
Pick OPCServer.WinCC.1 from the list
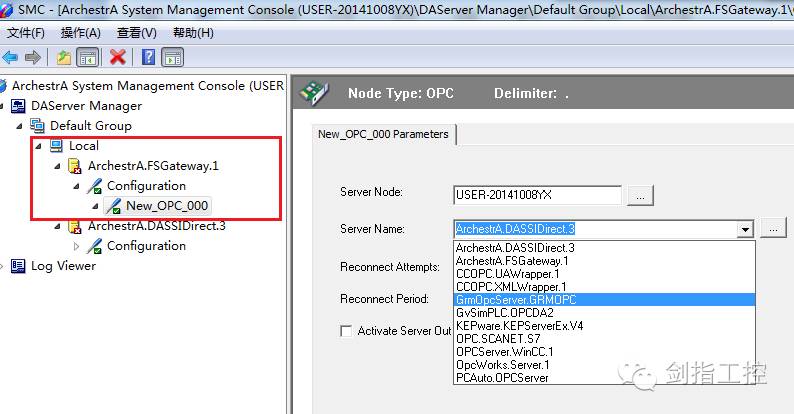click(604, 352)
